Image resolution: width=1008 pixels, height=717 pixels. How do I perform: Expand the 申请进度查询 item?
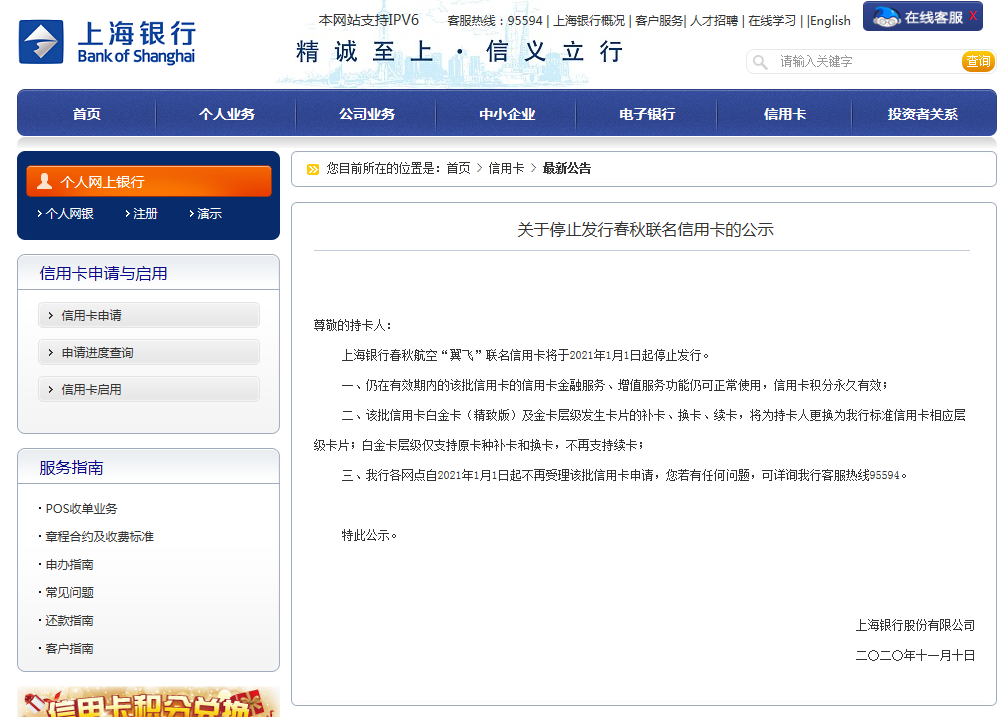(x=148, y=352)
